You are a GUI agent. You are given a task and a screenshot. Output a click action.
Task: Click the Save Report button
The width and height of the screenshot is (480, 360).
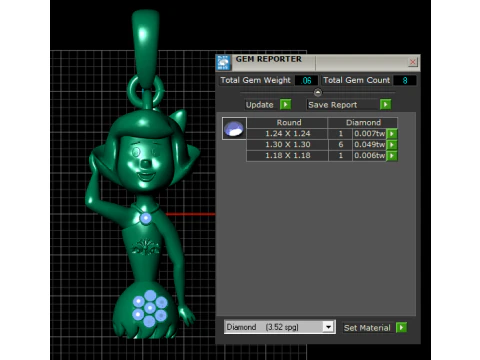[x=343, y=105]
